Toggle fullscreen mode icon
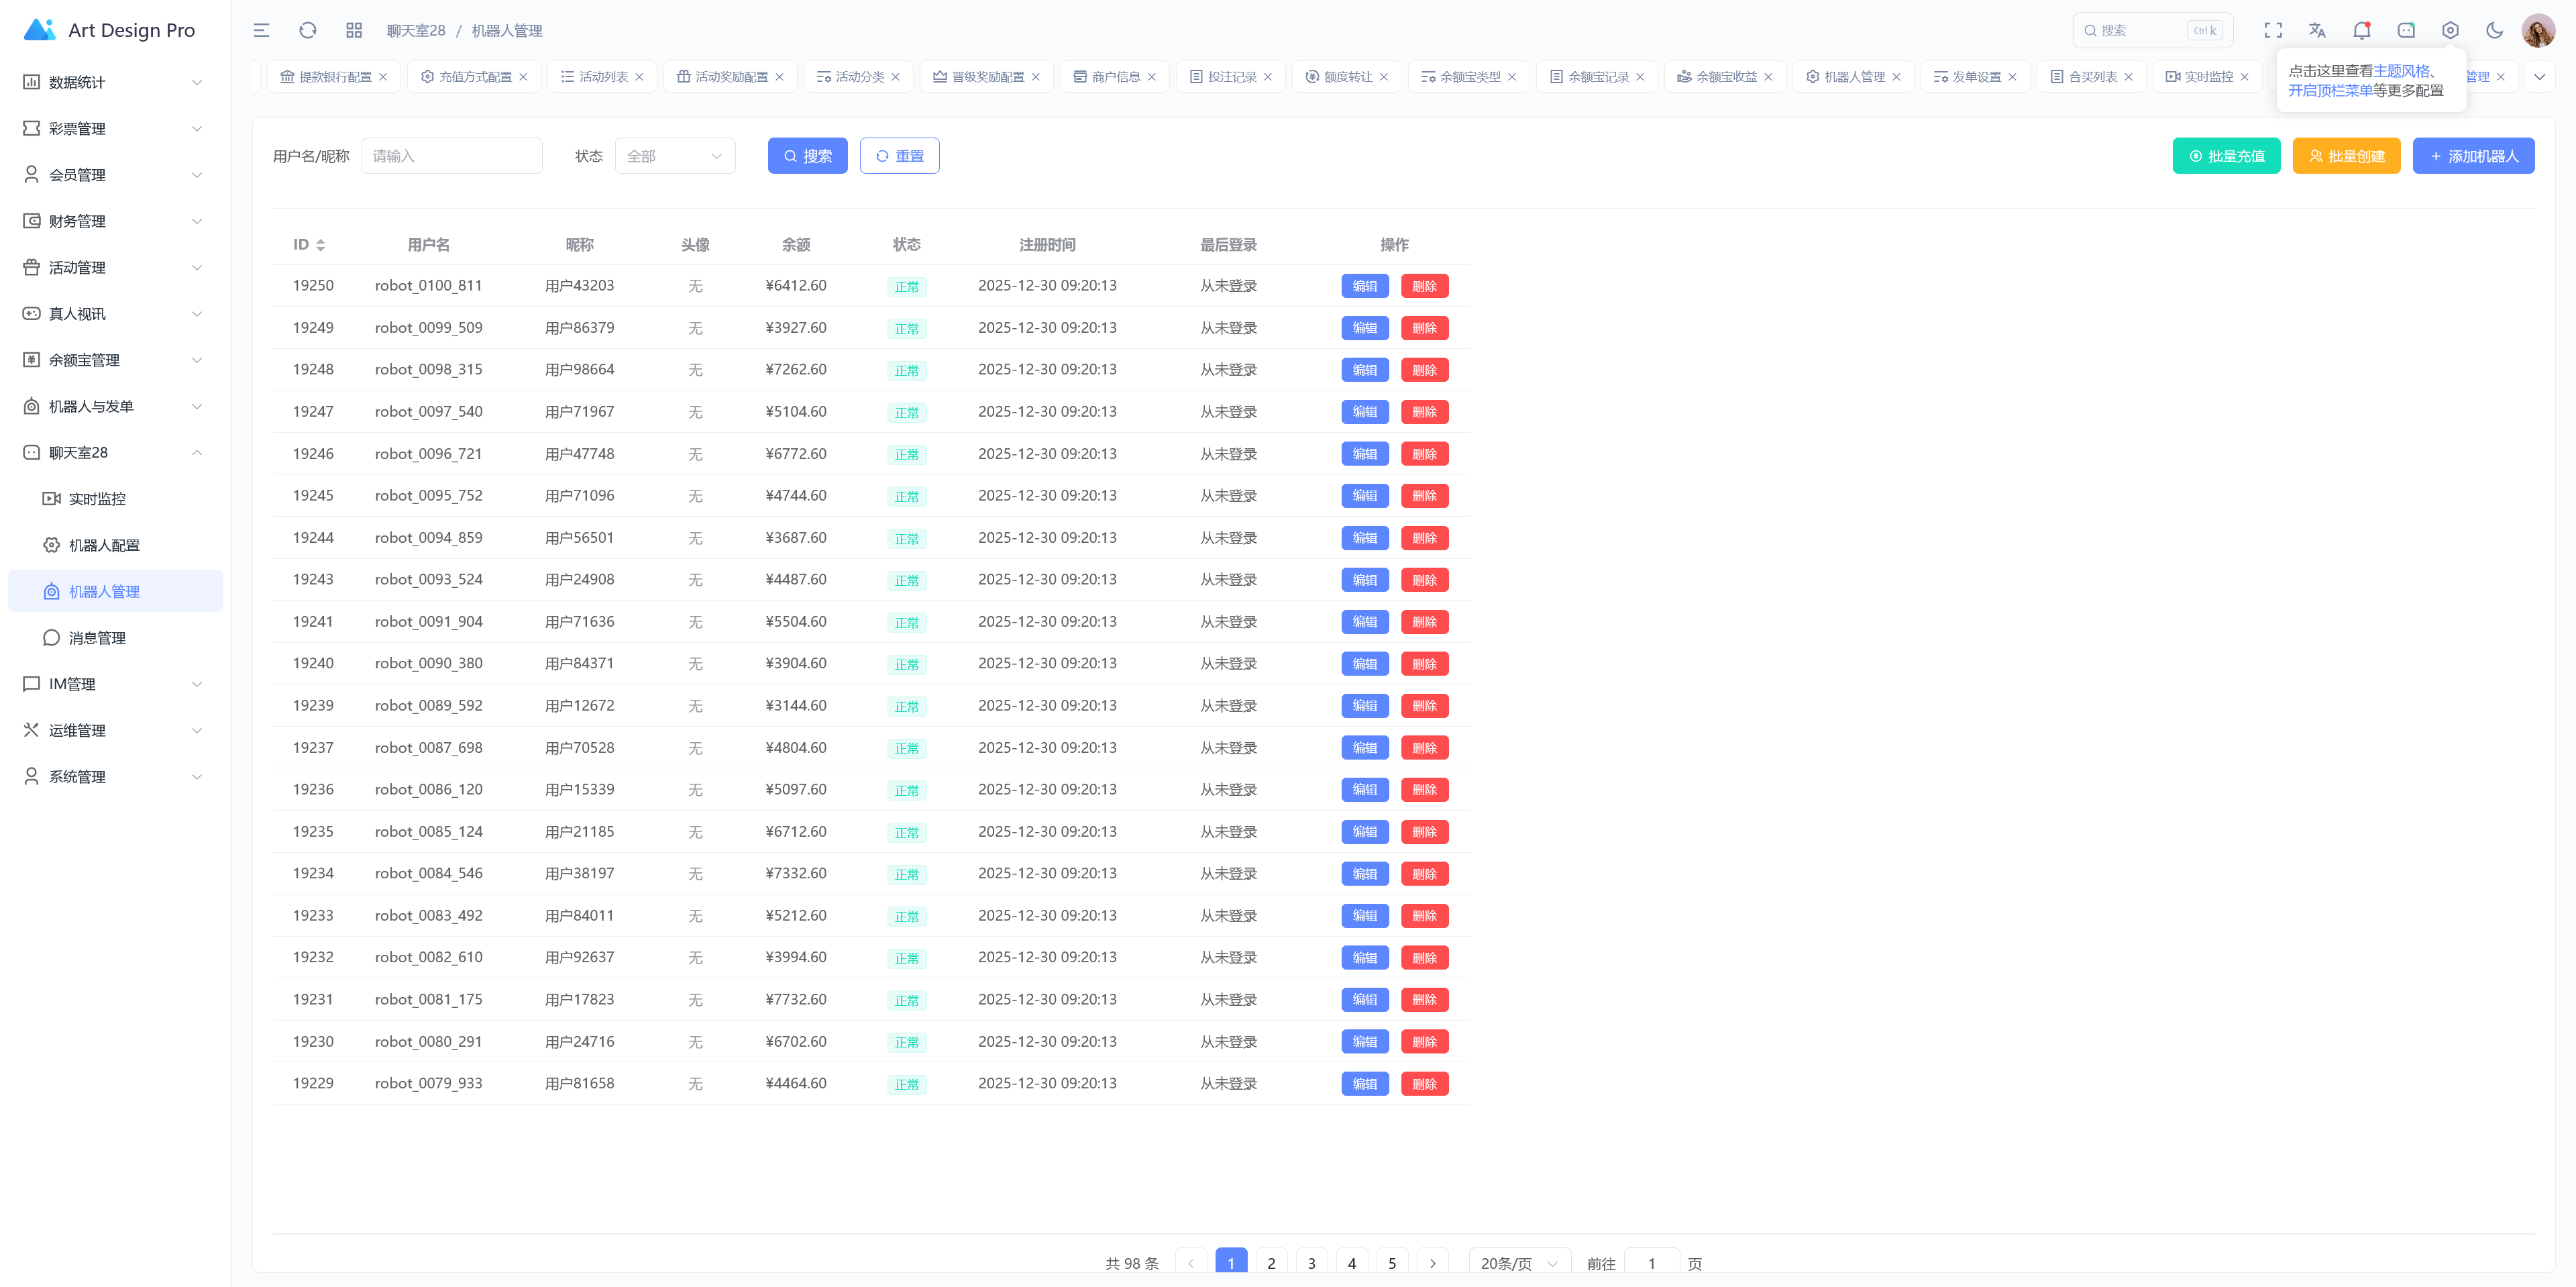2576x1287 pixels. (x=2273, y=30)
